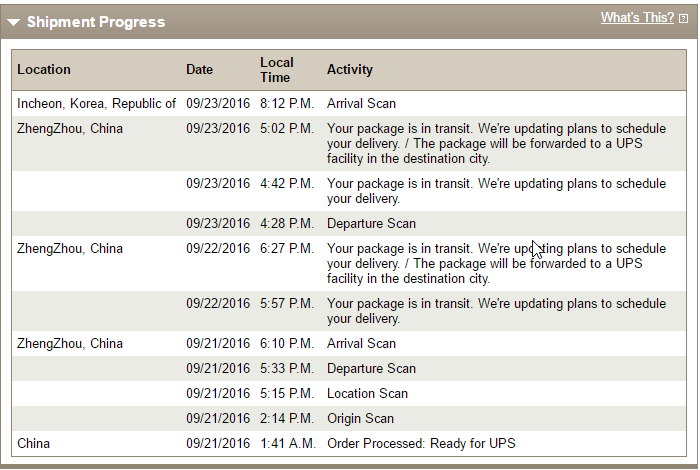Select the Activity column header
Screen dimensions: 700x470
tap(350, 70)
